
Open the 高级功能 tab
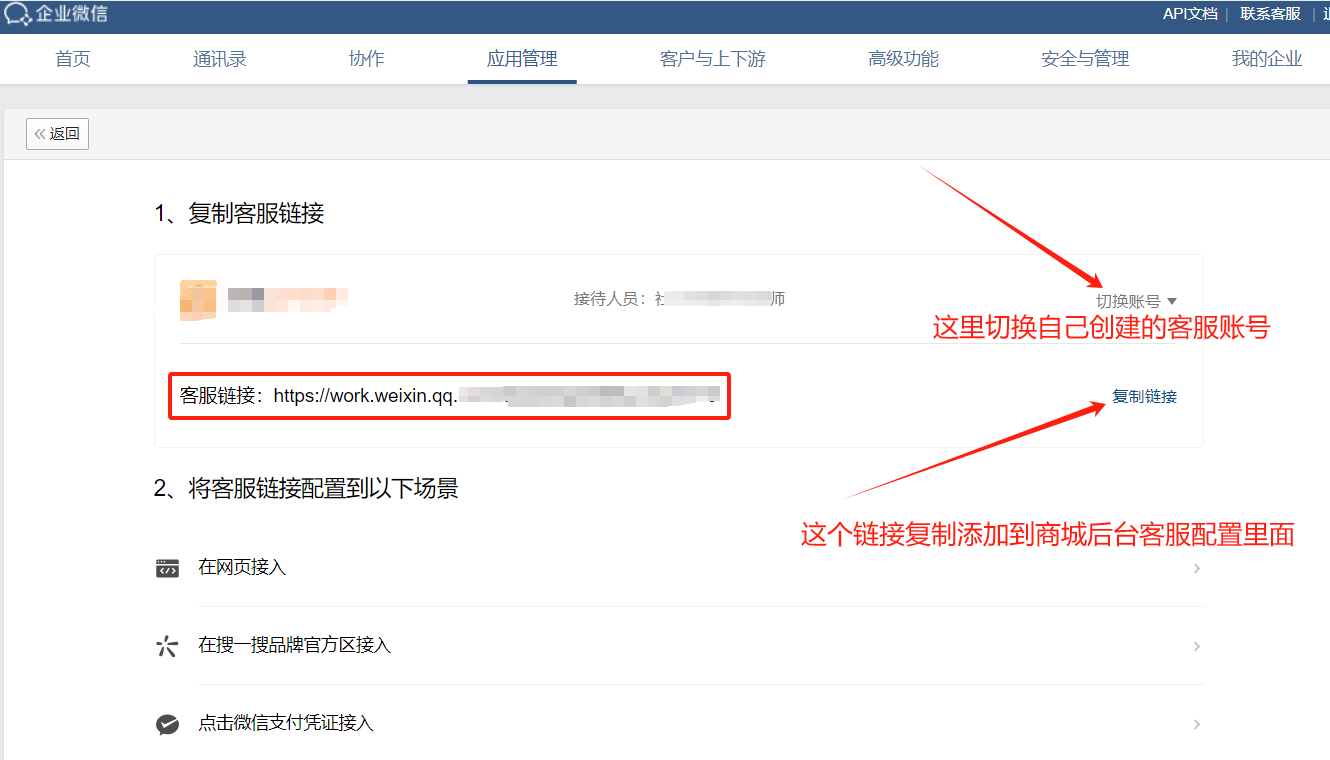tap(904, 59)
